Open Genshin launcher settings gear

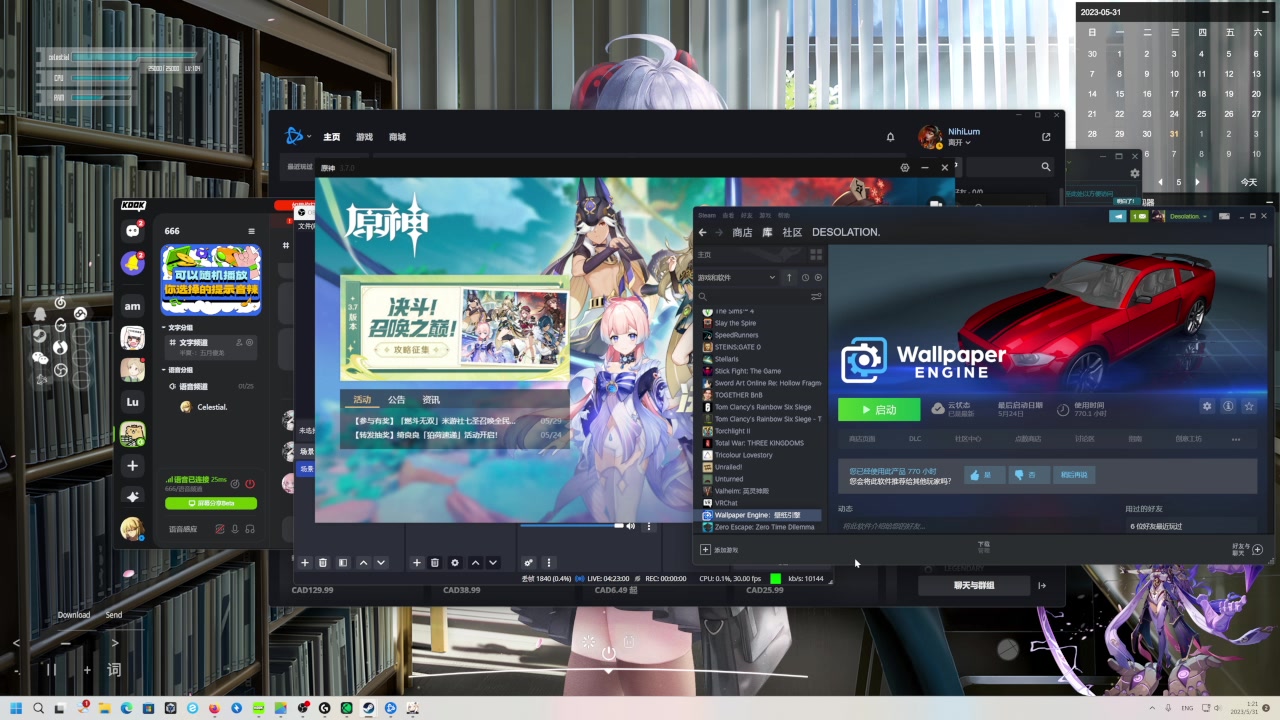[x=905, y=168]
